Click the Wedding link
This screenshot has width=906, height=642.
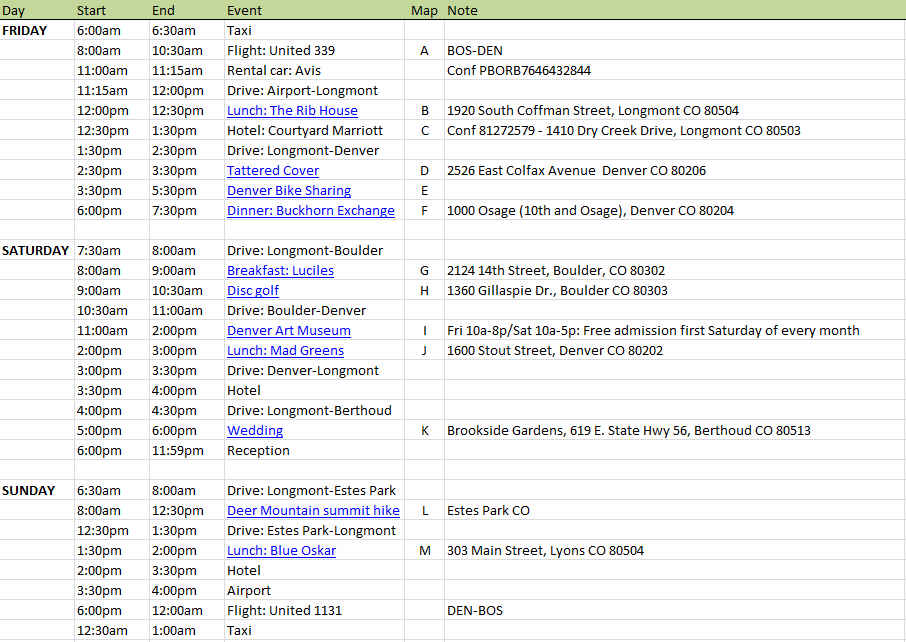point(255,431)
